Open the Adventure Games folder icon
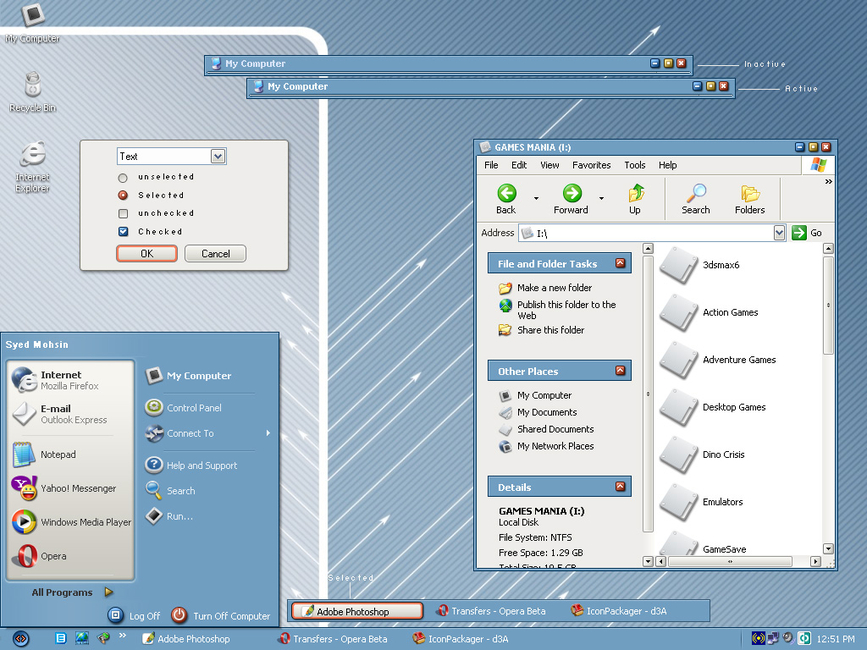 click(679, 360)
